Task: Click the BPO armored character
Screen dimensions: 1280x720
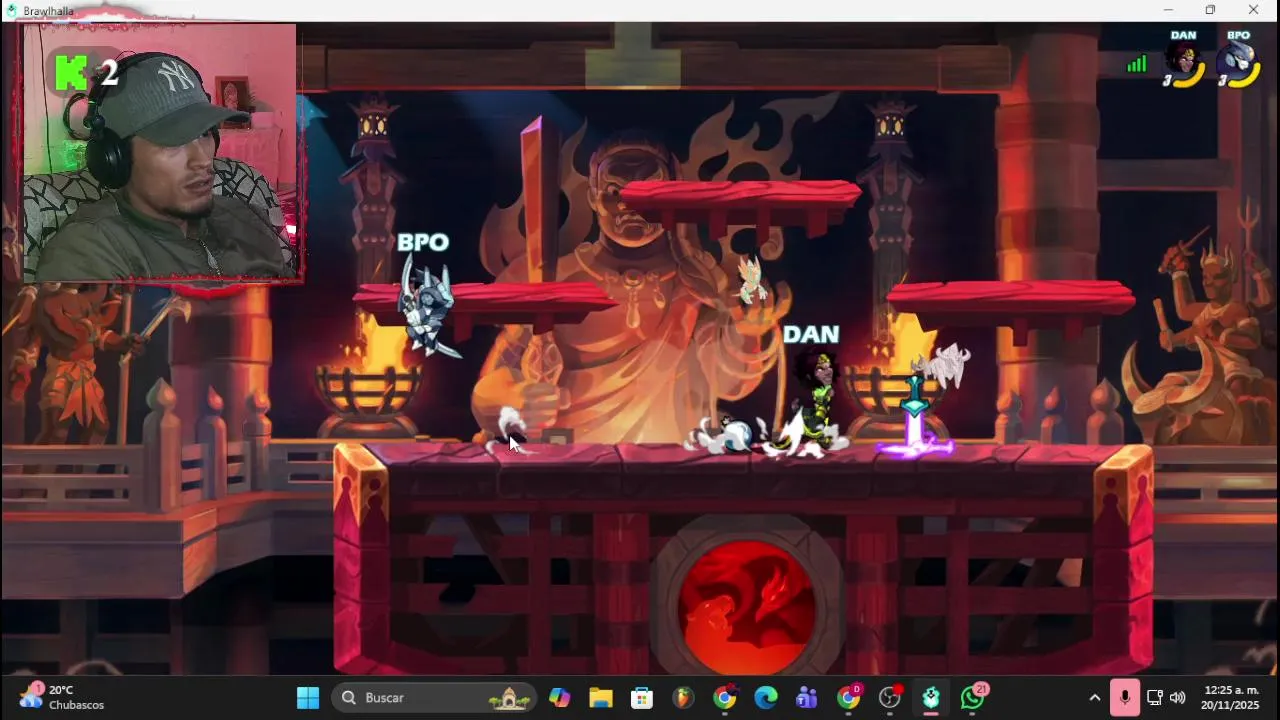Action: pos(428,308)
